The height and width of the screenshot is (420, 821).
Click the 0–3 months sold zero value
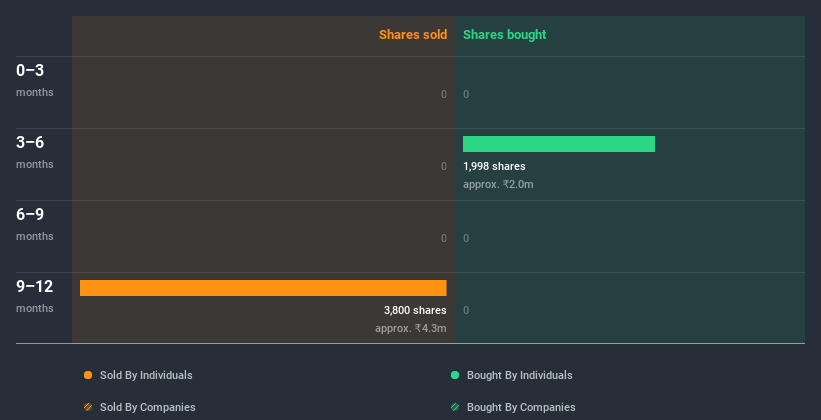[444, 94]
